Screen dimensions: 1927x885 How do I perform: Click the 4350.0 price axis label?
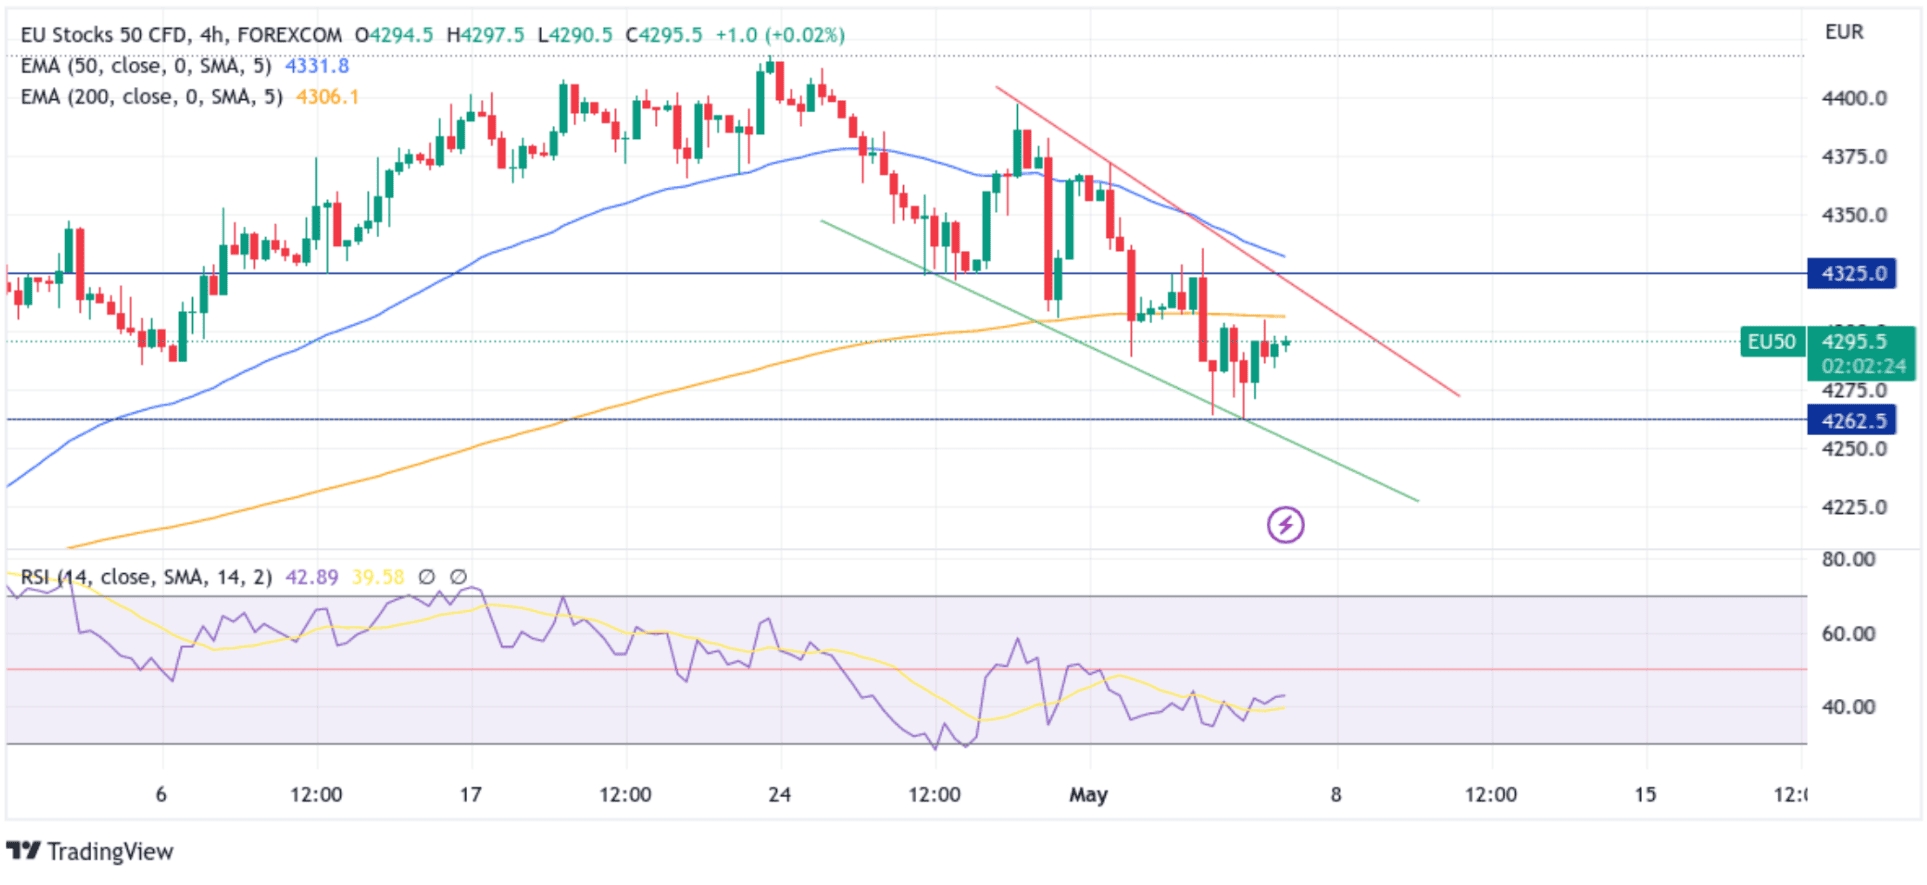coord(1854,215)
